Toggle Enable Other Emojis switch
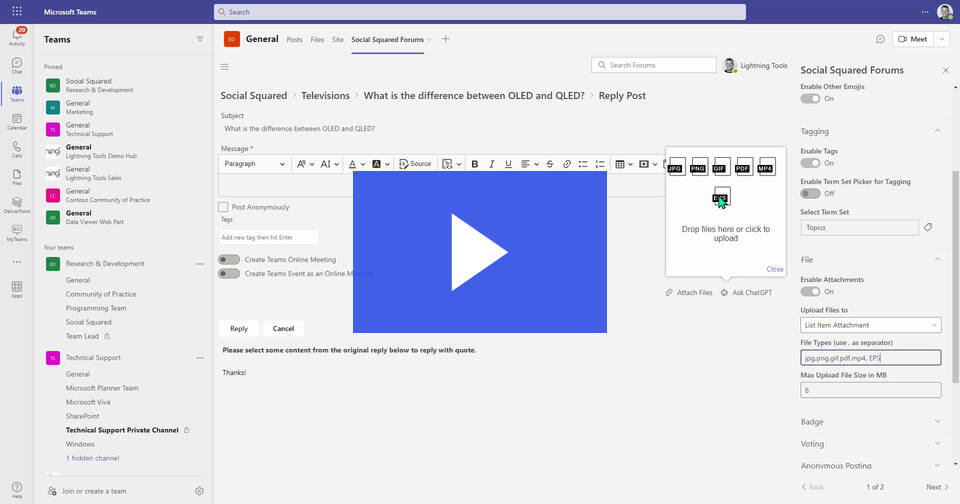The height and width of the screenshot is (504, 960). point(810,99)
